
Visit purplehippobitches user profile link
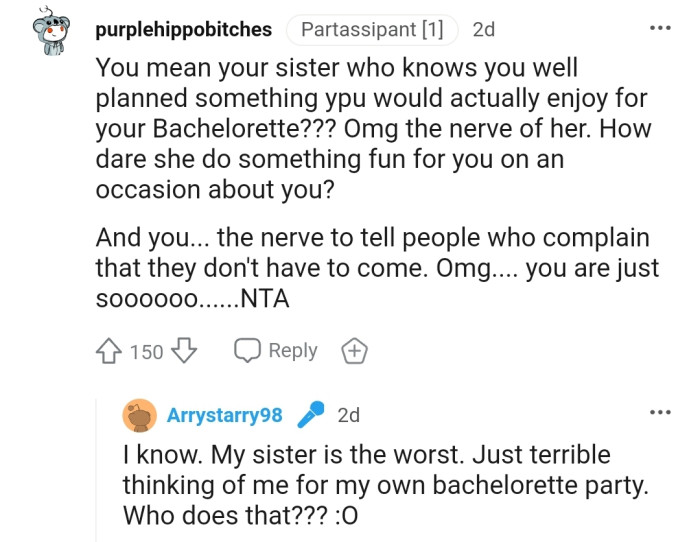(183, 29)
